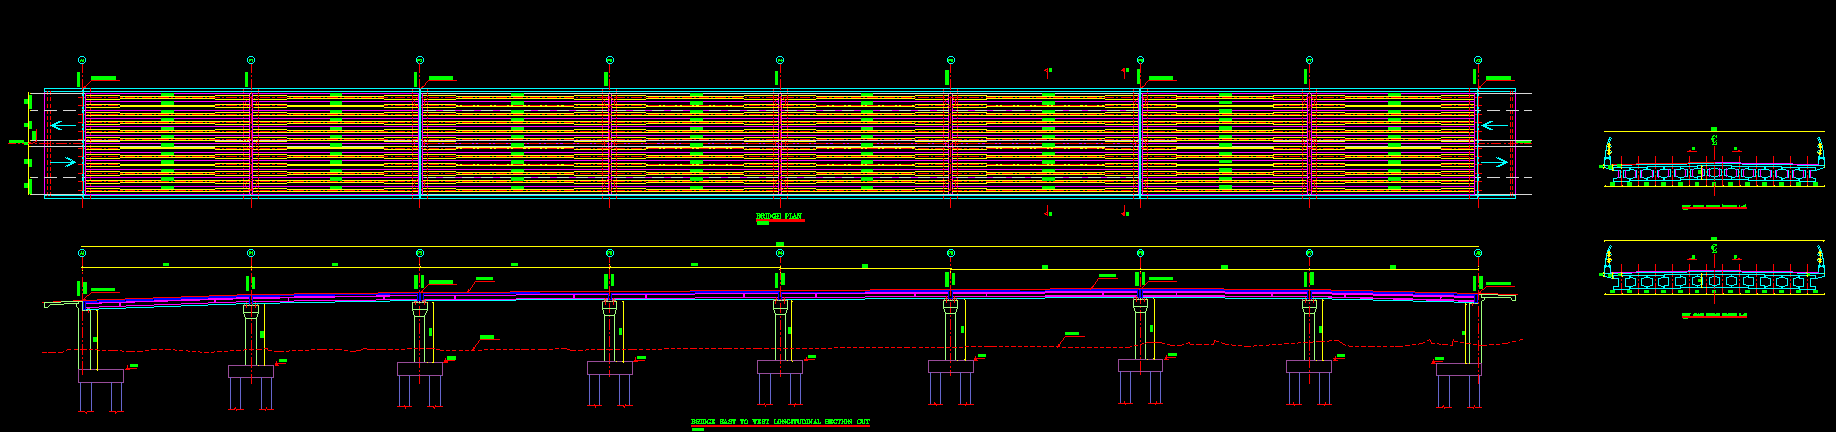Viewport: 1836px width, 432px height.
Task: Click the right-pointing cyan arrow at the plan's east end
Action: point(1494,162)
